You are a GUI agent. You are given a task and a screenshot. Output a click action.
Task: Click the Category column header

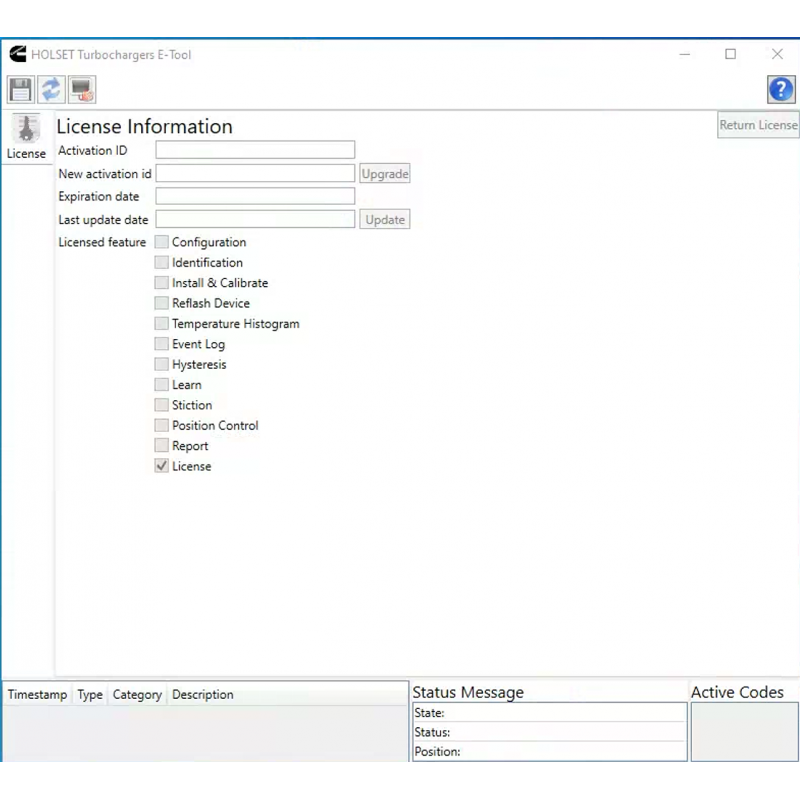click(137, 695)
